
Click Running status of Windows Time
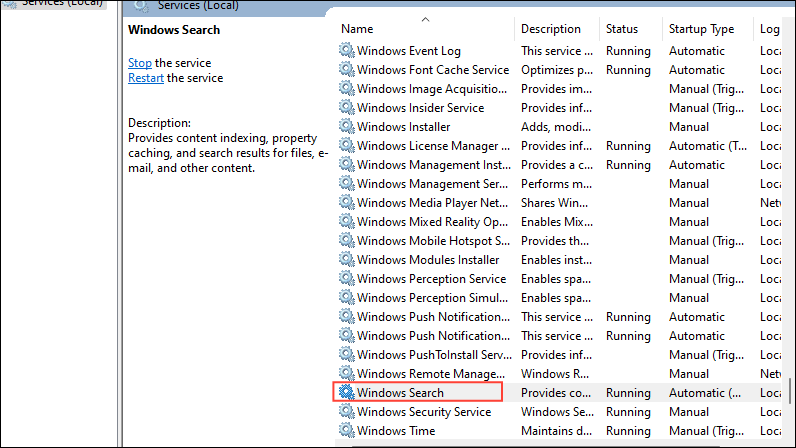point(628,431)
